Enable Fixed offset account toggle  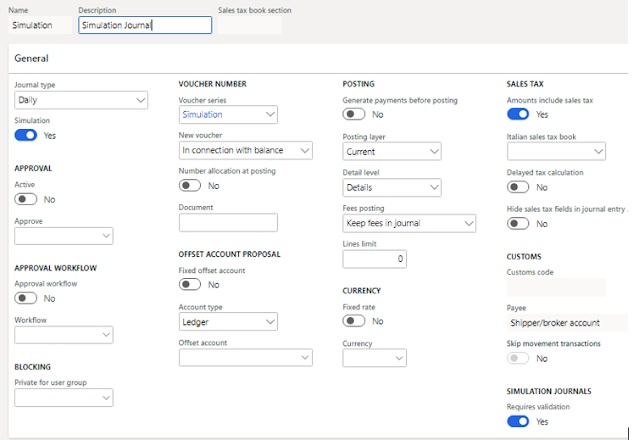(x=190, y=284)
